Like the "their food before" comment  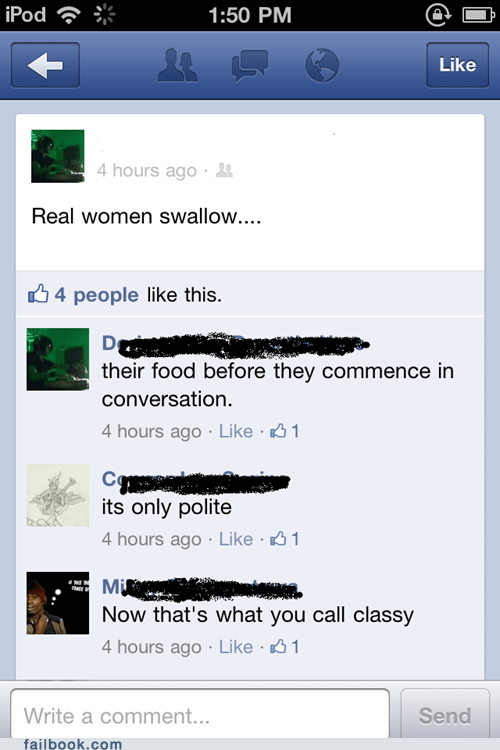(236, 431)
